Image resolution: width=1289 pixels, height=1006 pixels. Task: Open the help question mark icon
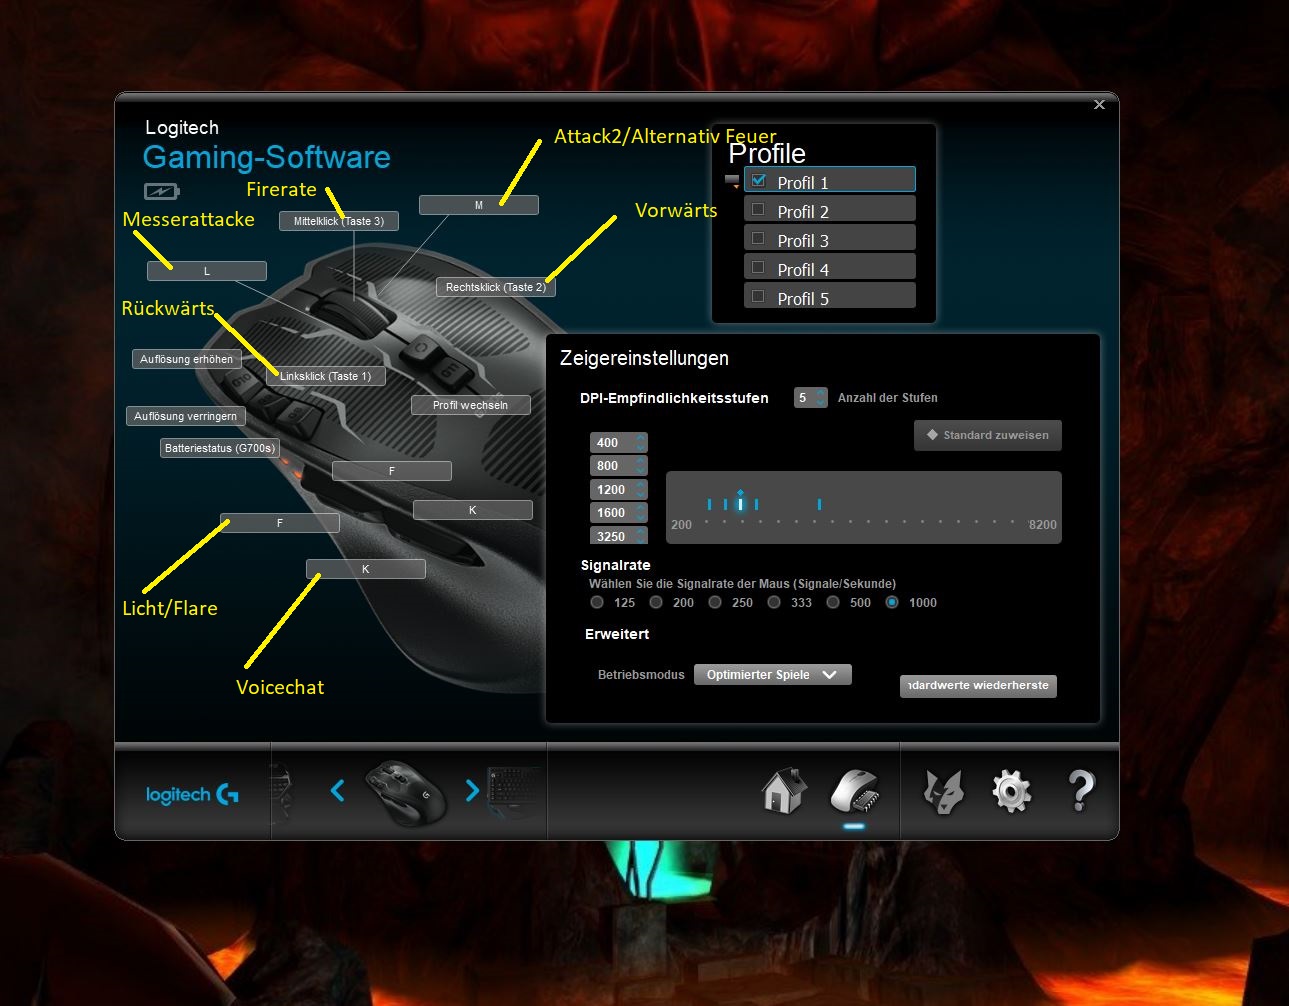[1081, 791]
